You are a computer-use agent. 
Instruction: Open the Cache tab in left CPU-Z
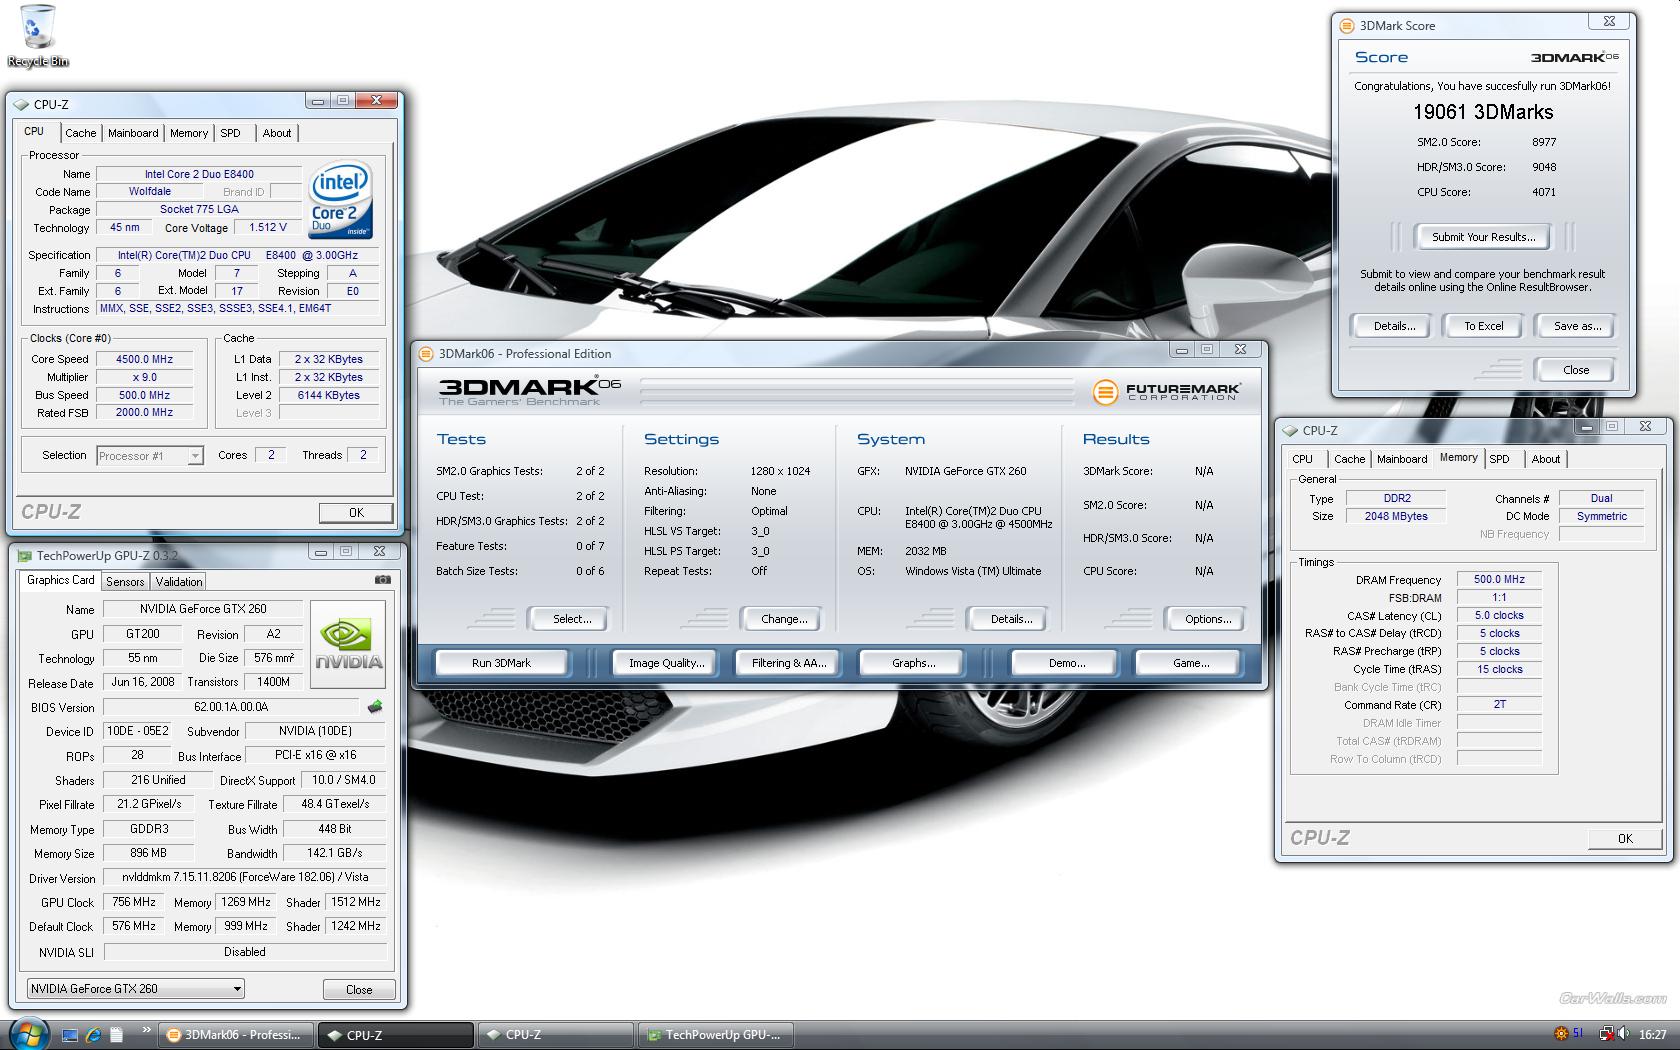[81, 133]
